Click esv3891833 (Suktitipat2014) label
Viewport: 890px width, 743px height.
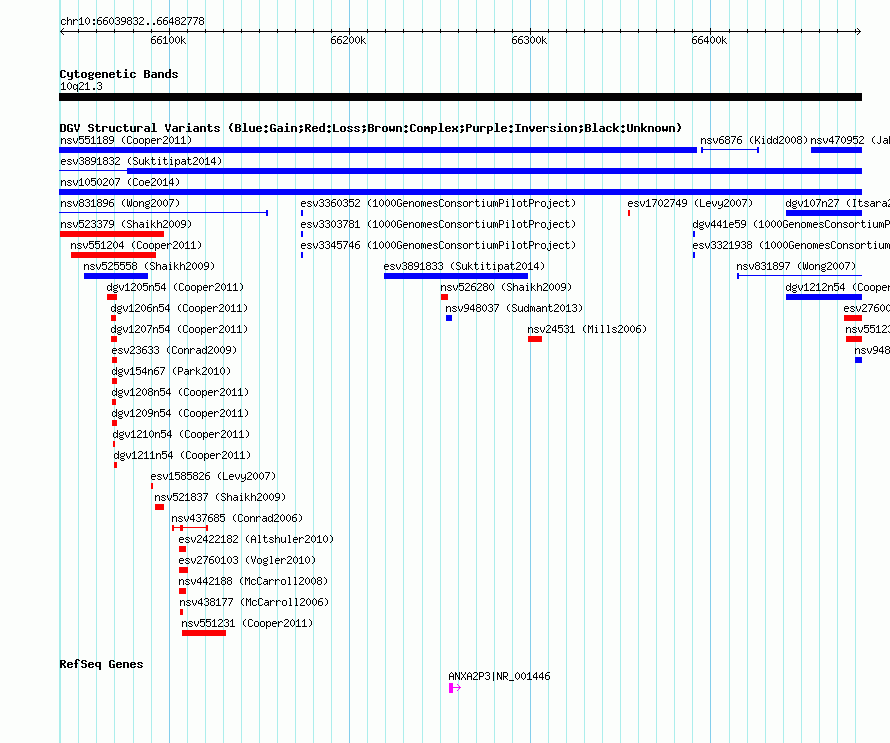pyautogui.click(x=464, y=266)
